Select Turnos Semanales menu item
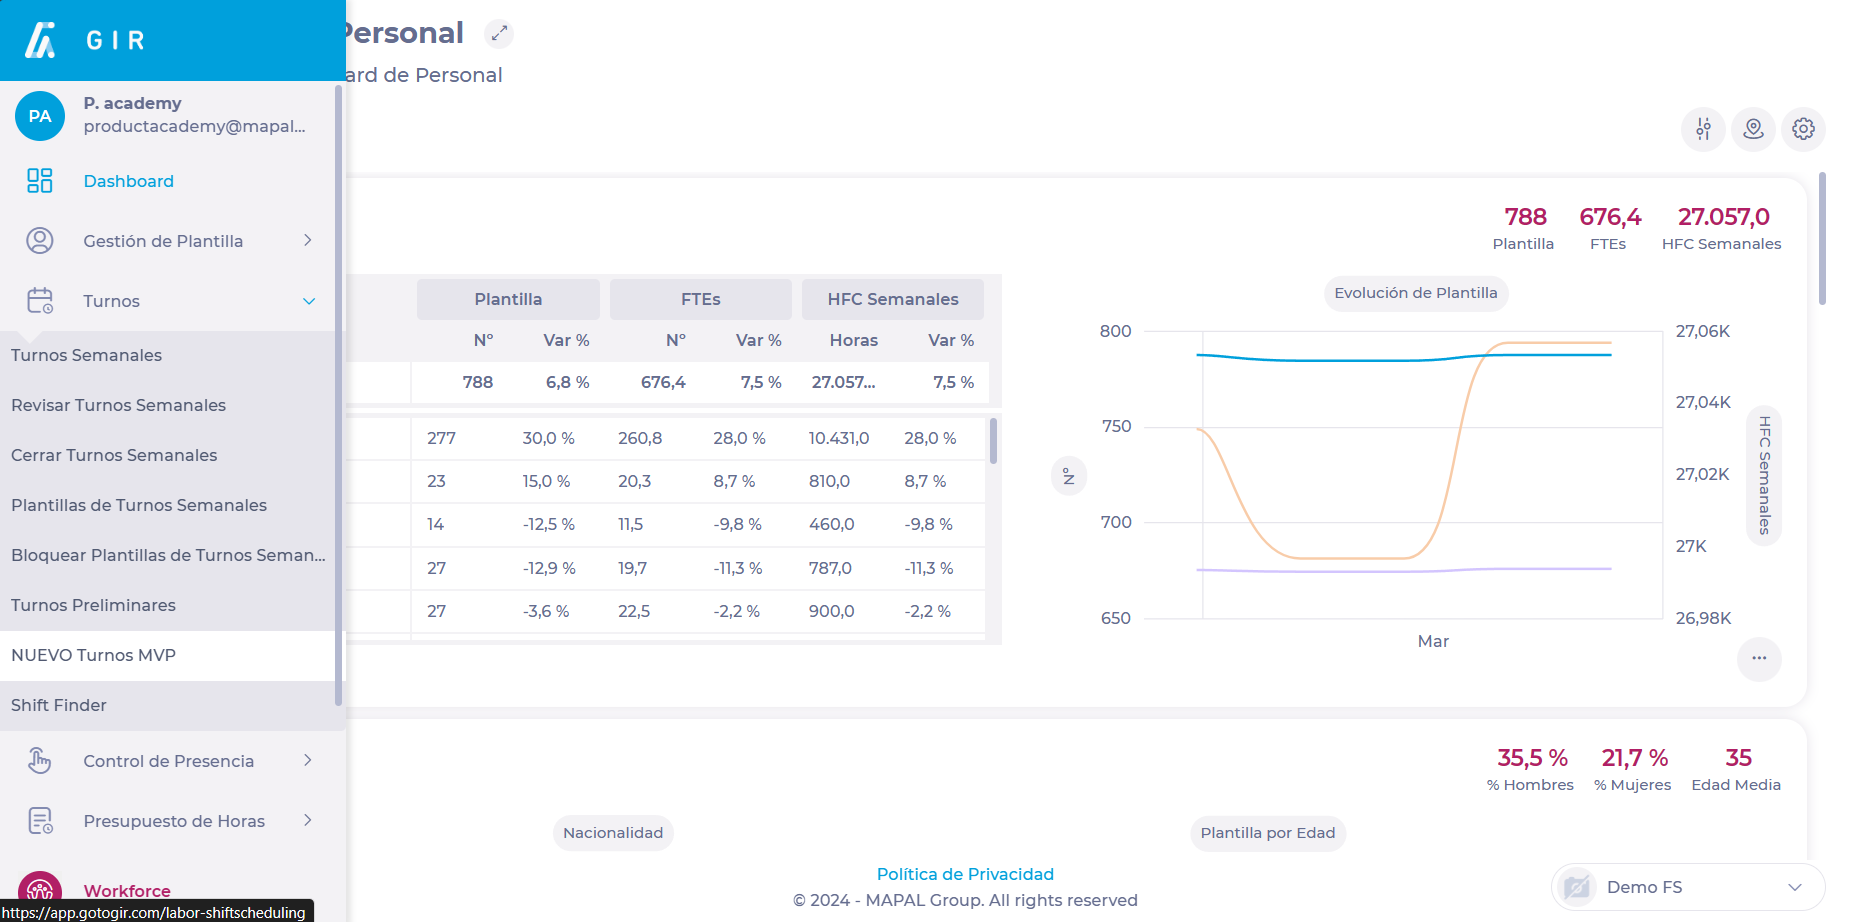1850x922 pixels. tap(86, 355)
